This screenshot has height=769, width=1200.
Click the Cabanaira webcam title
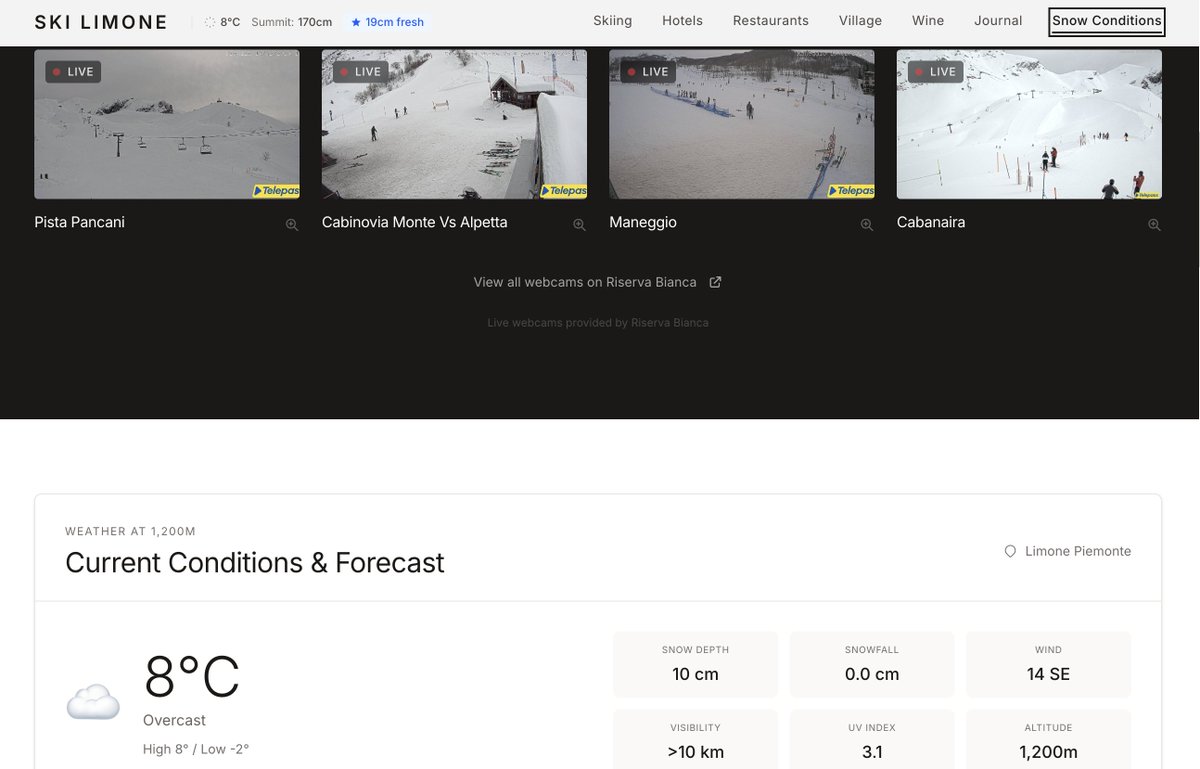click(931, 222)
